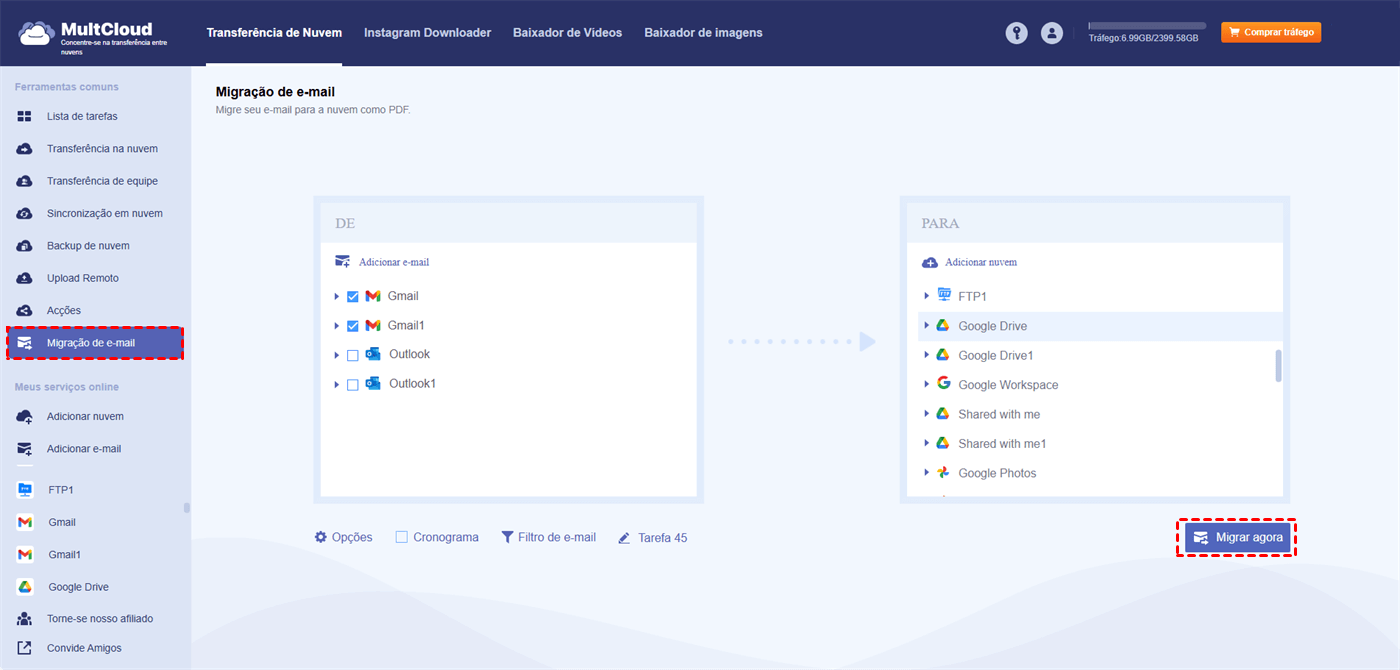
Task: Expand the FTP1 destination node
Action: [x=927, y=296]
